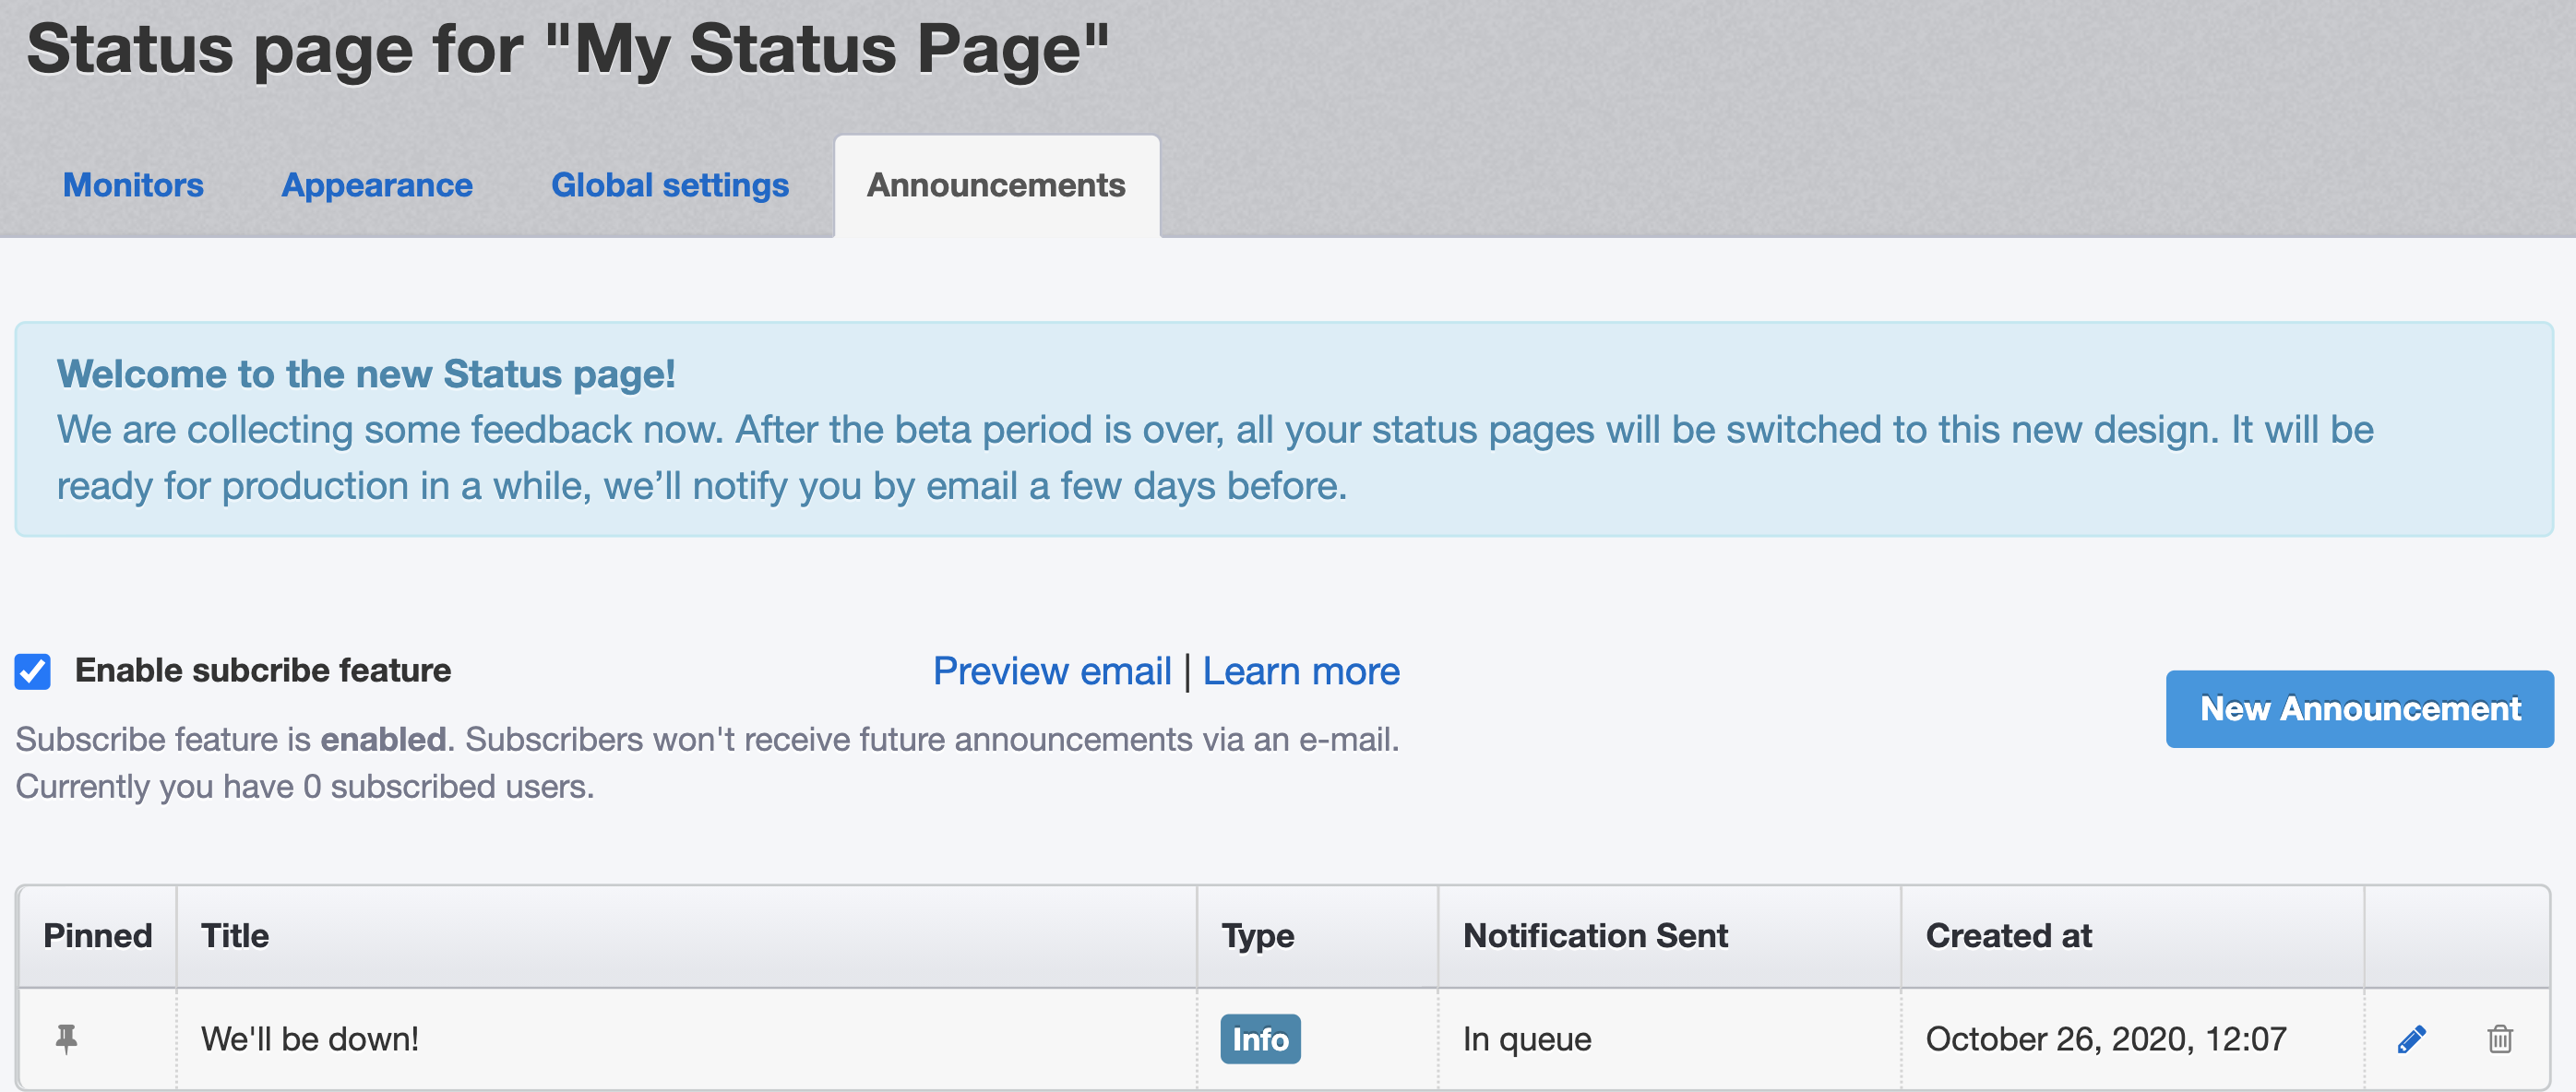Toggle the Enable subcribe feature checkbox
Image resolution: width=2576 pixels, height=1092 pixels.
click(33, 671)
